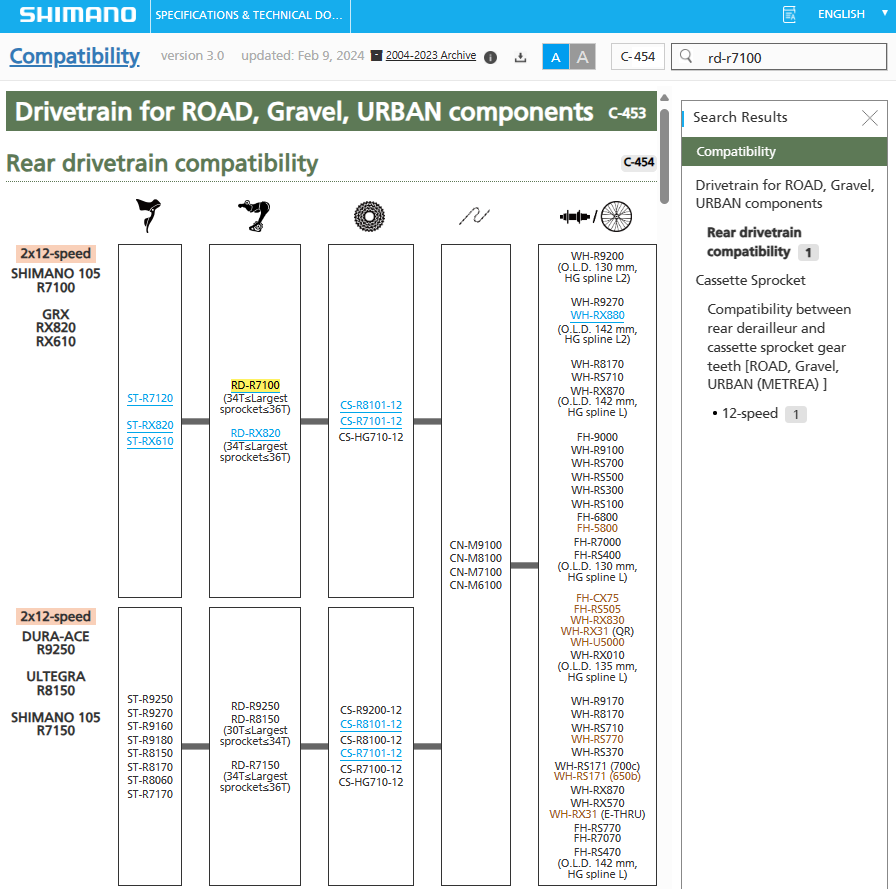Viewport: 896px width, 889px height.
Task: Show the archive info icon
Action: pyautogui.click(x=490, y=57)
